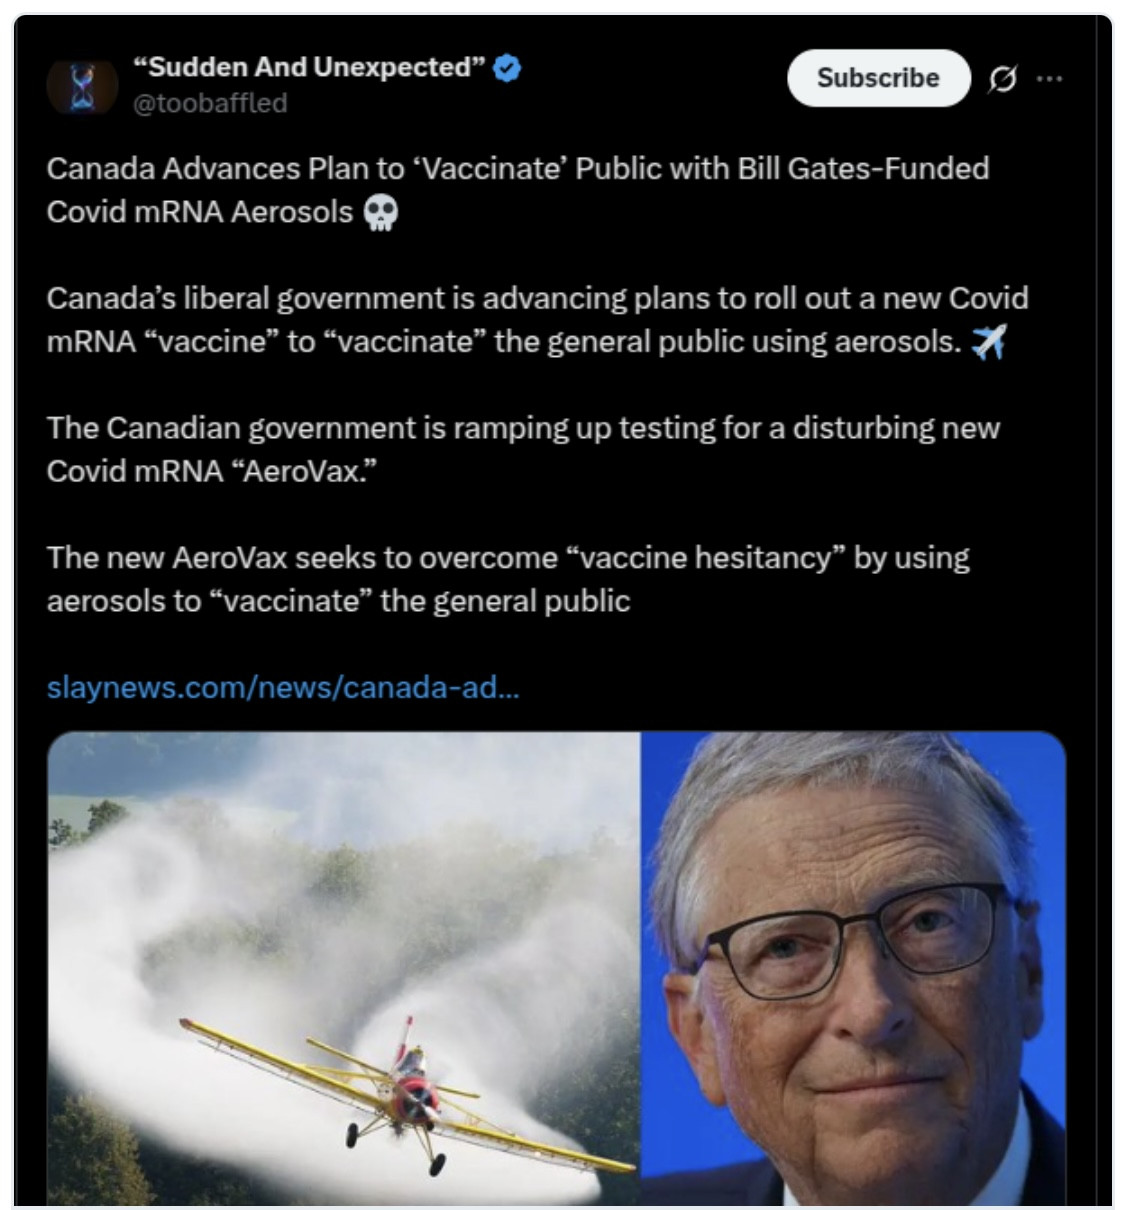
Task: Open the crop duster spraying photo
Action: (x=344, y=968)
